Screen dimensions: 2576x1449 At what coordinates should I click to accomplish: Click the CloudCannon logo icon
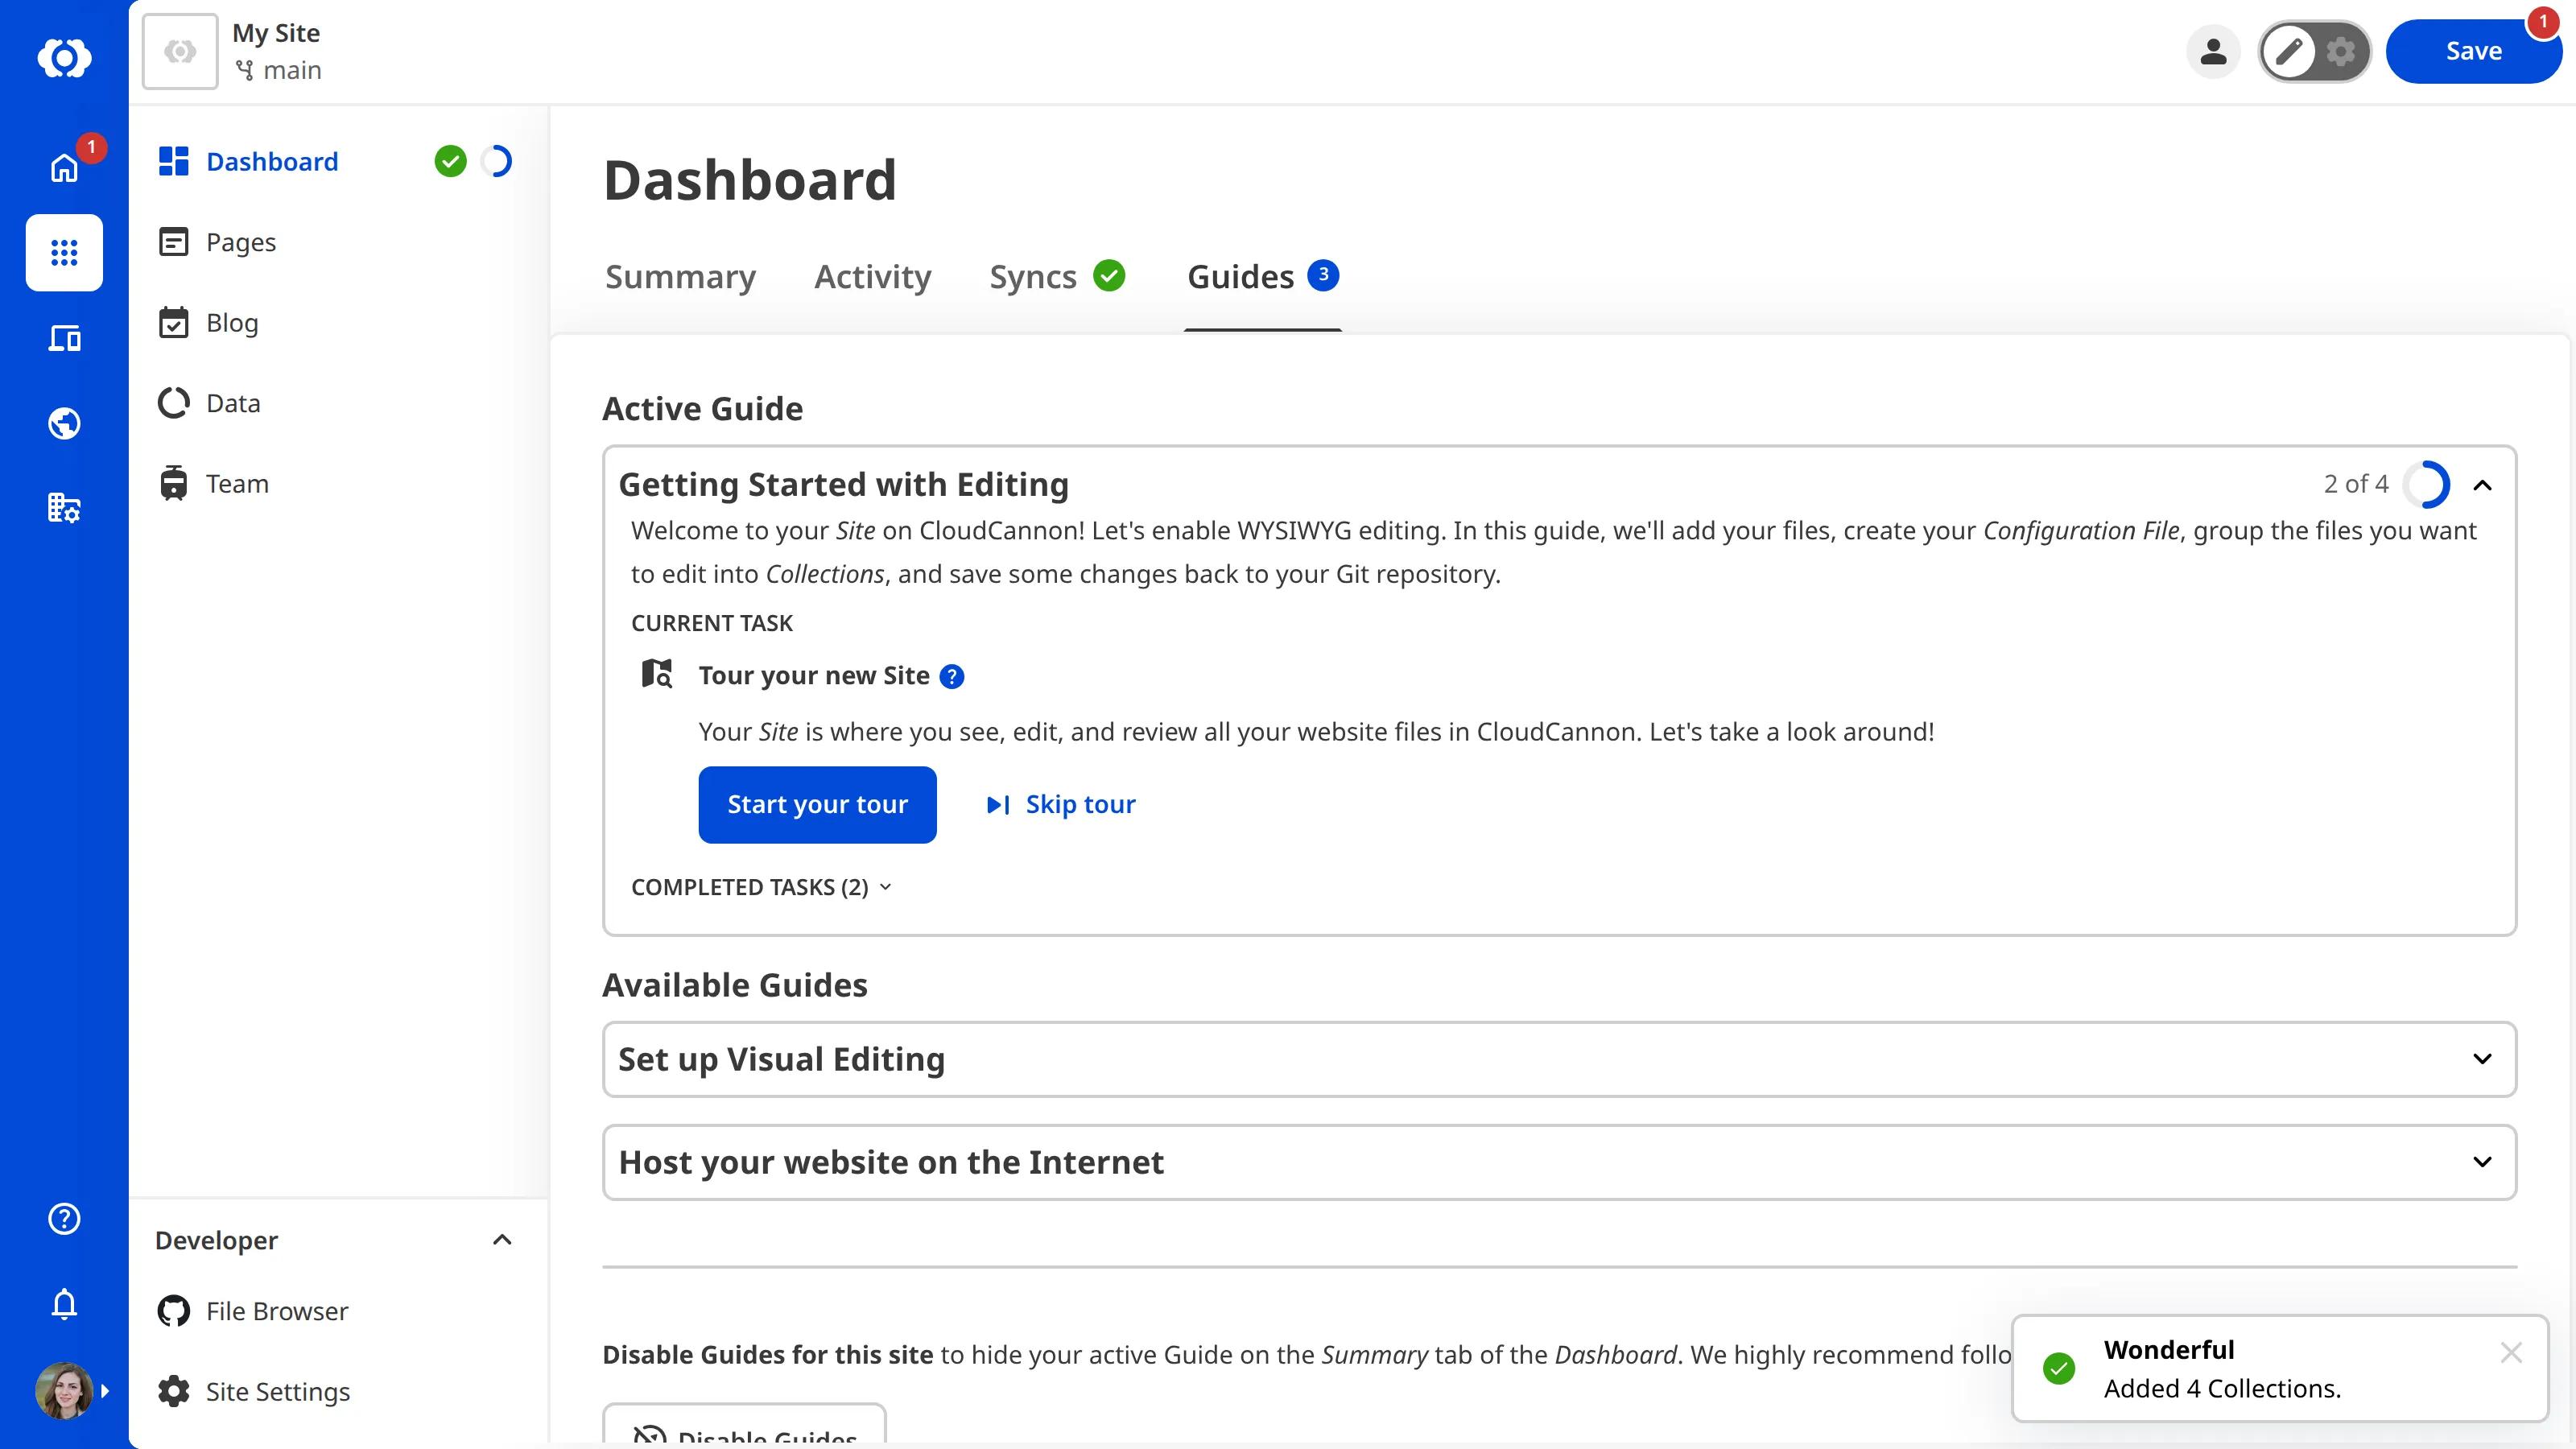coord(64,57)
